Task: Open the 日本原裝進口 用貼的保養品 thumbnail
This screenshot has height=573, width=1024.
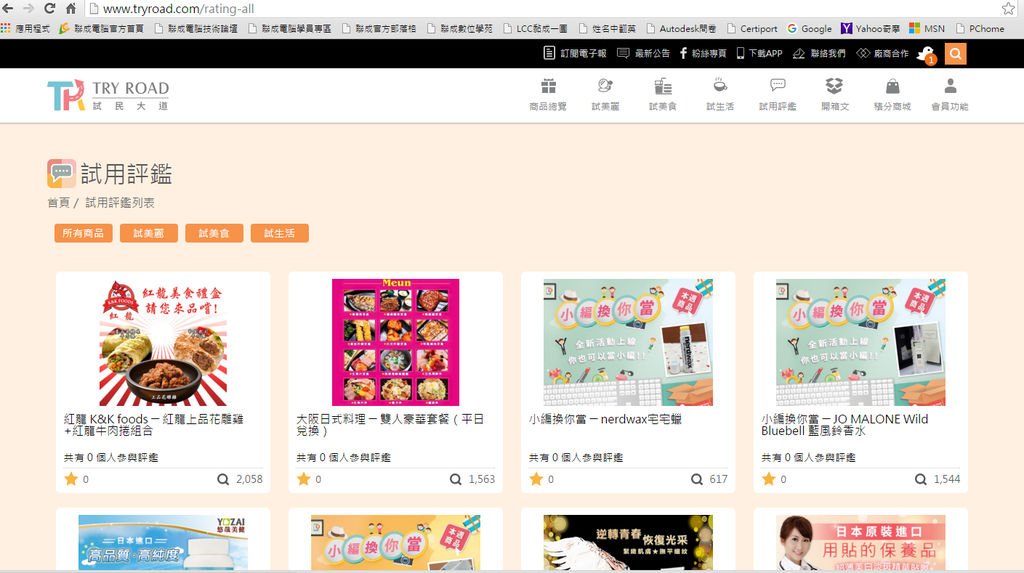Action: tap(861, 542)
